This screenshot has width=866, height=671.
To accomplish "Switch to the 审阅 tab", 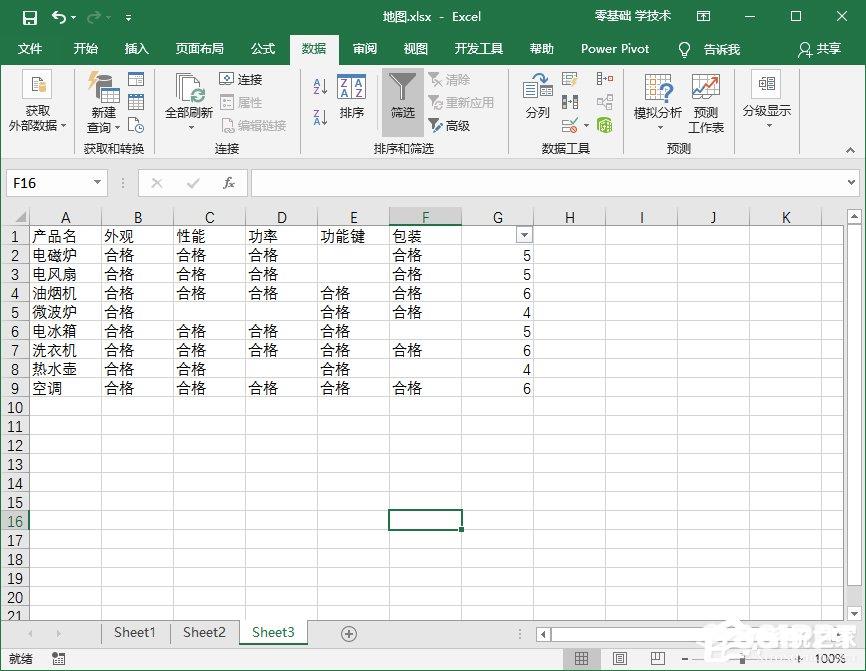I will click(x=365, y=49).
